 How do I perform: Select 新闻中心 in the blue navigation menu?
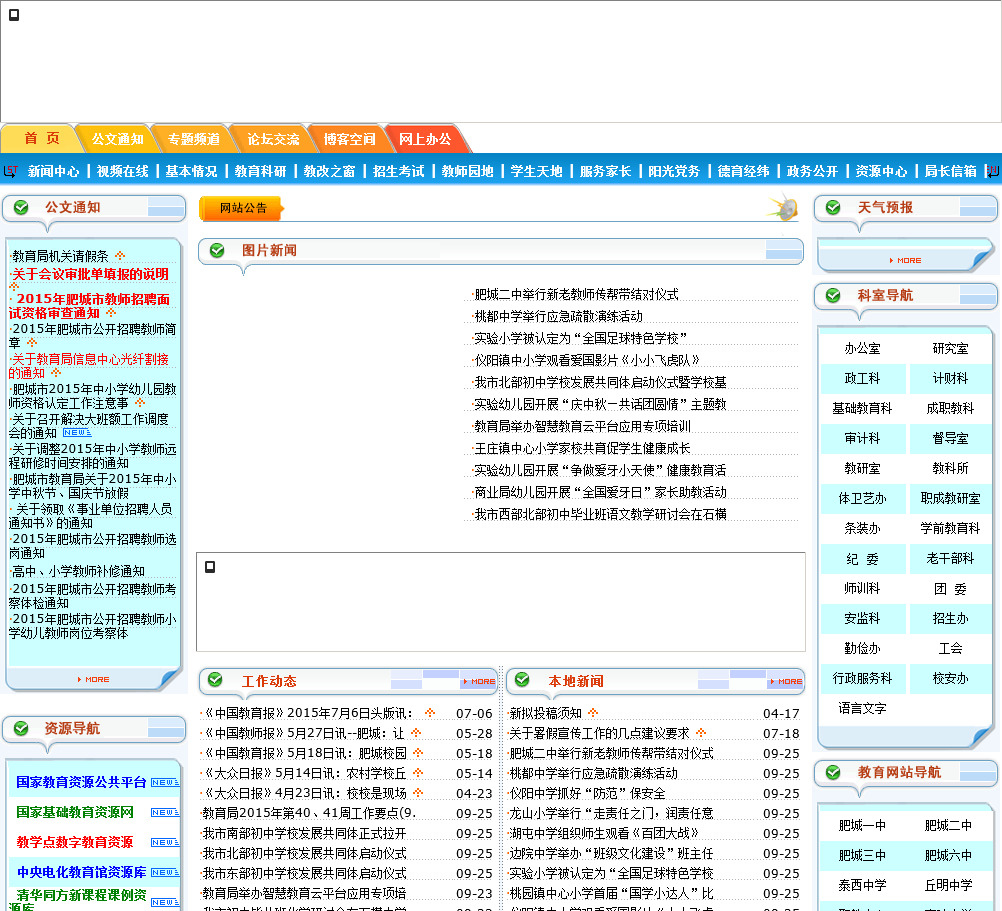(53, 171)
